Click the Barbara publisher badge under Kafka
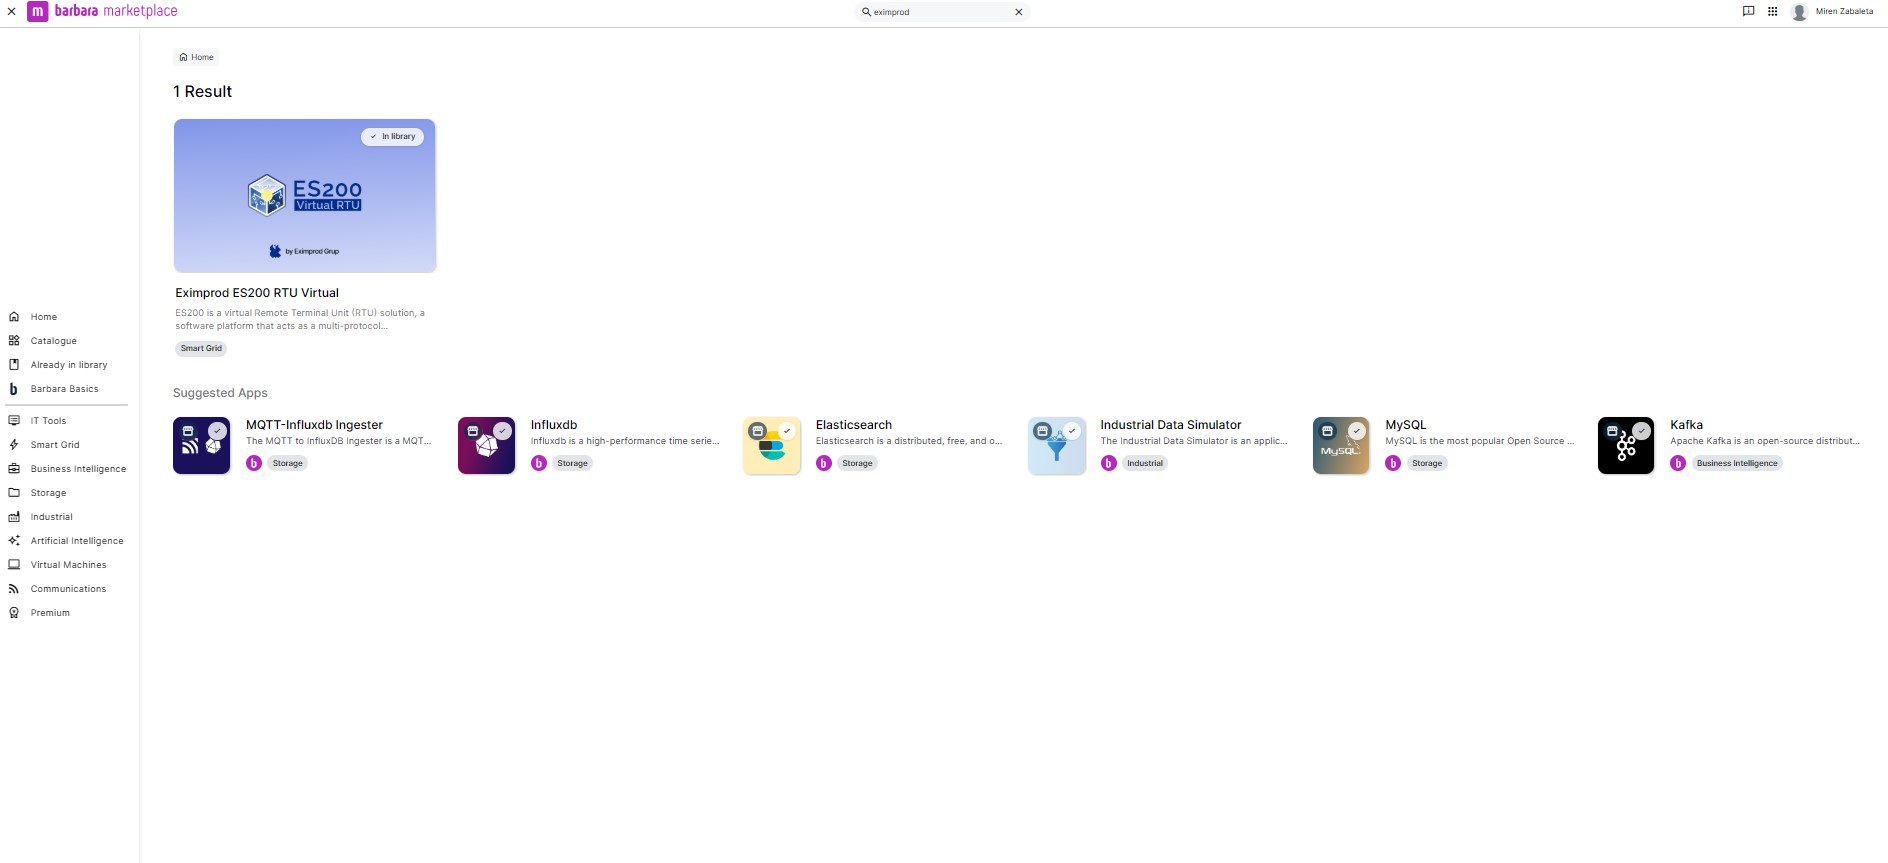1888x863 pixels. pos(1678,463)
